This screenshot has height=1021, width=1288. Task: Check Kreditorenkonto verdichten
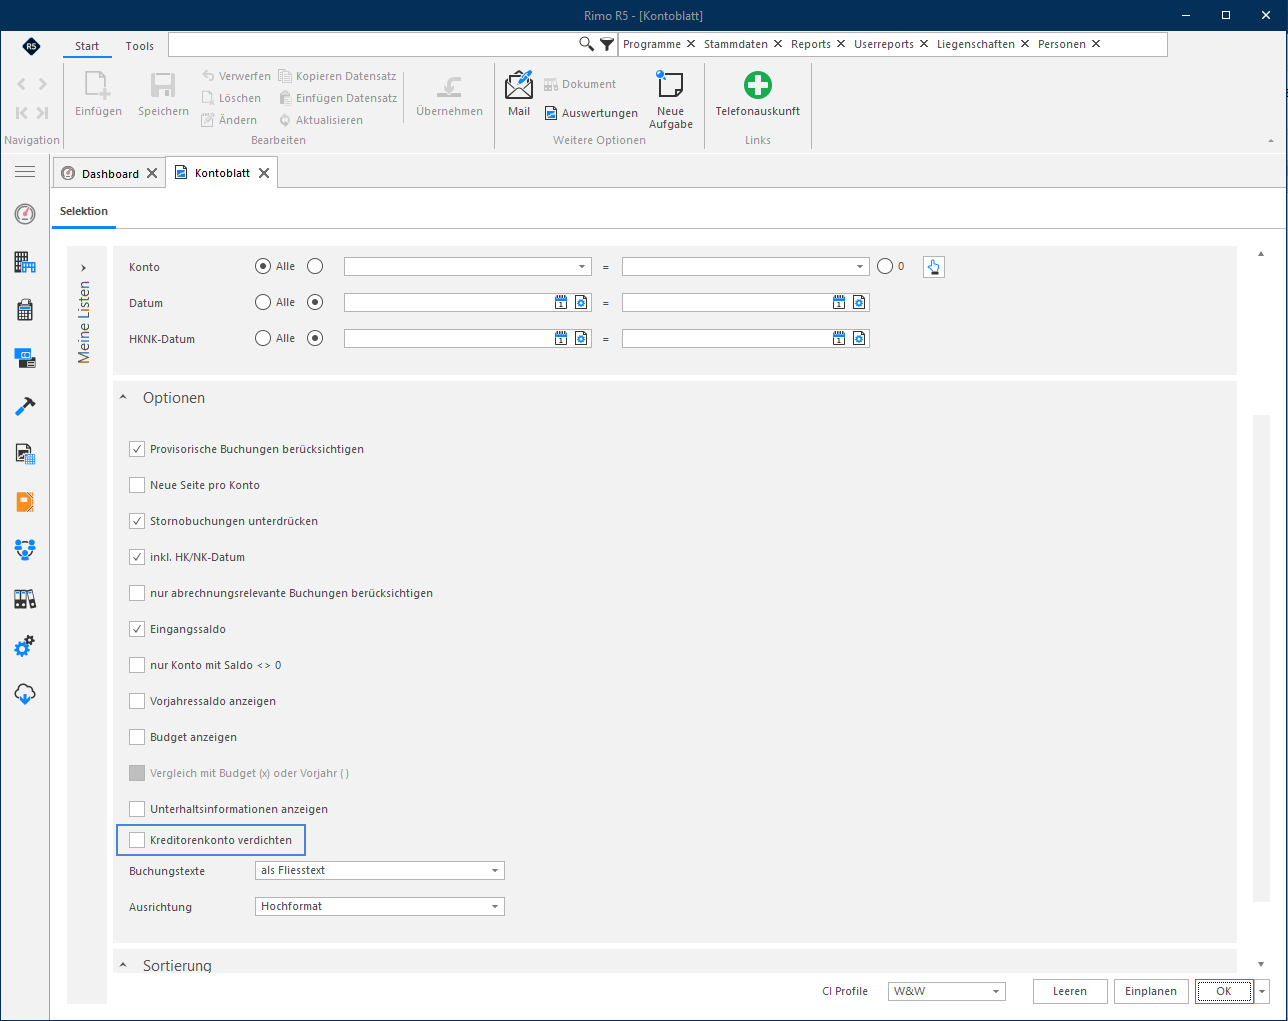137,840
